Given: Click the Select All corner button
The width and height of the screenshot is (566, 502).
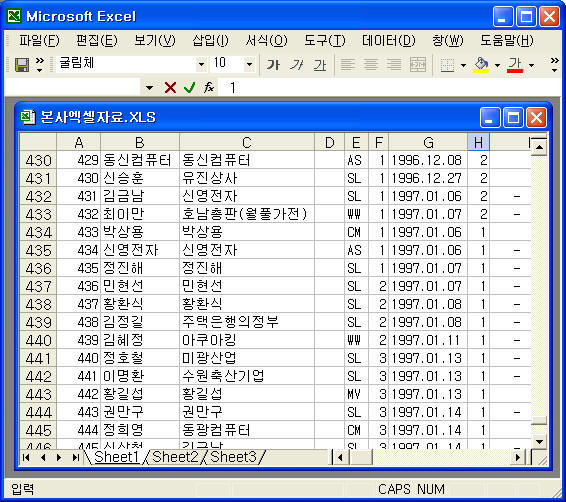Looking at the screenshot, I should coord(38,143).
